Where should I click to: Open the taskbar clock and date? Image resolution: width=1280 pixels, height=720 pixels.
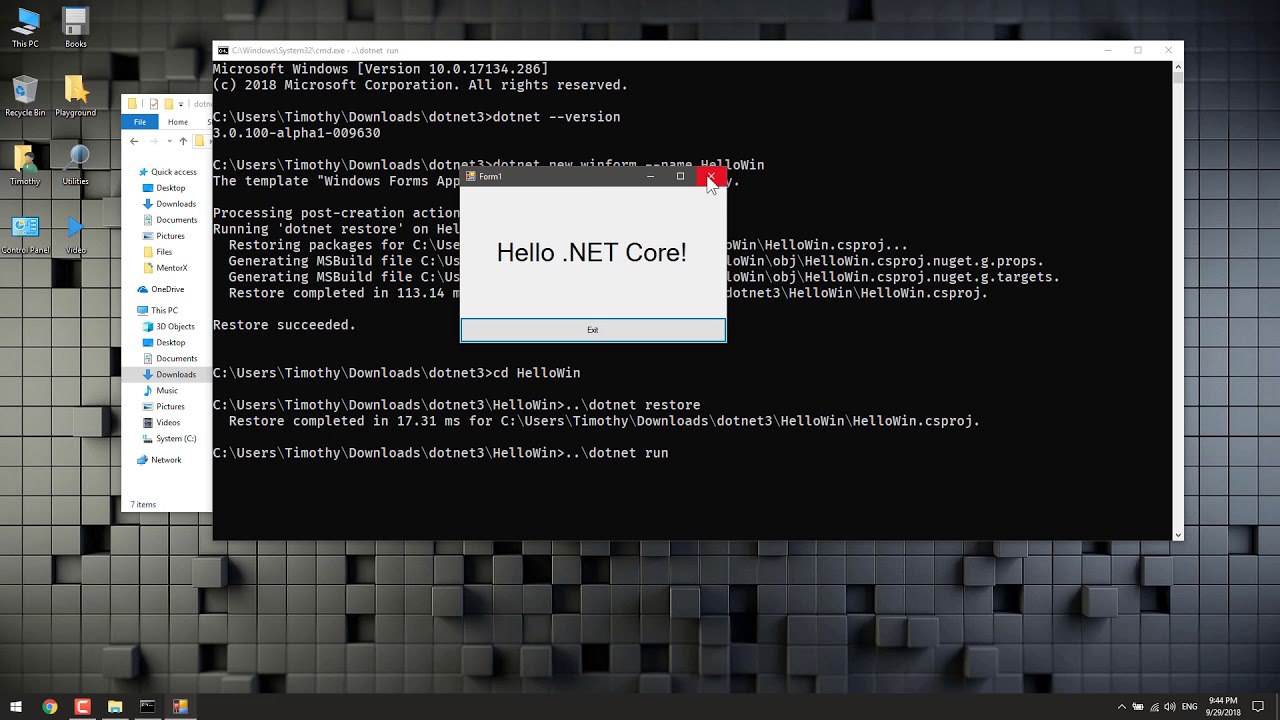pos(1223,706)
